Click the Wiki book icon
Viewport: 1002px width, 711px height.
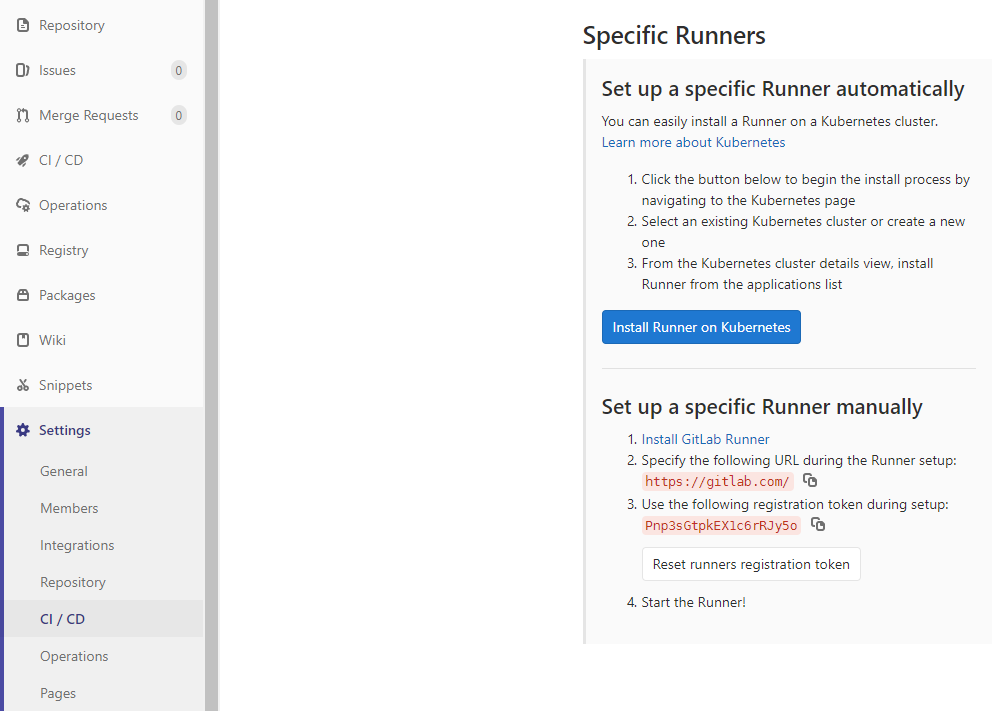pyautogui.click(x=23, y=340)
